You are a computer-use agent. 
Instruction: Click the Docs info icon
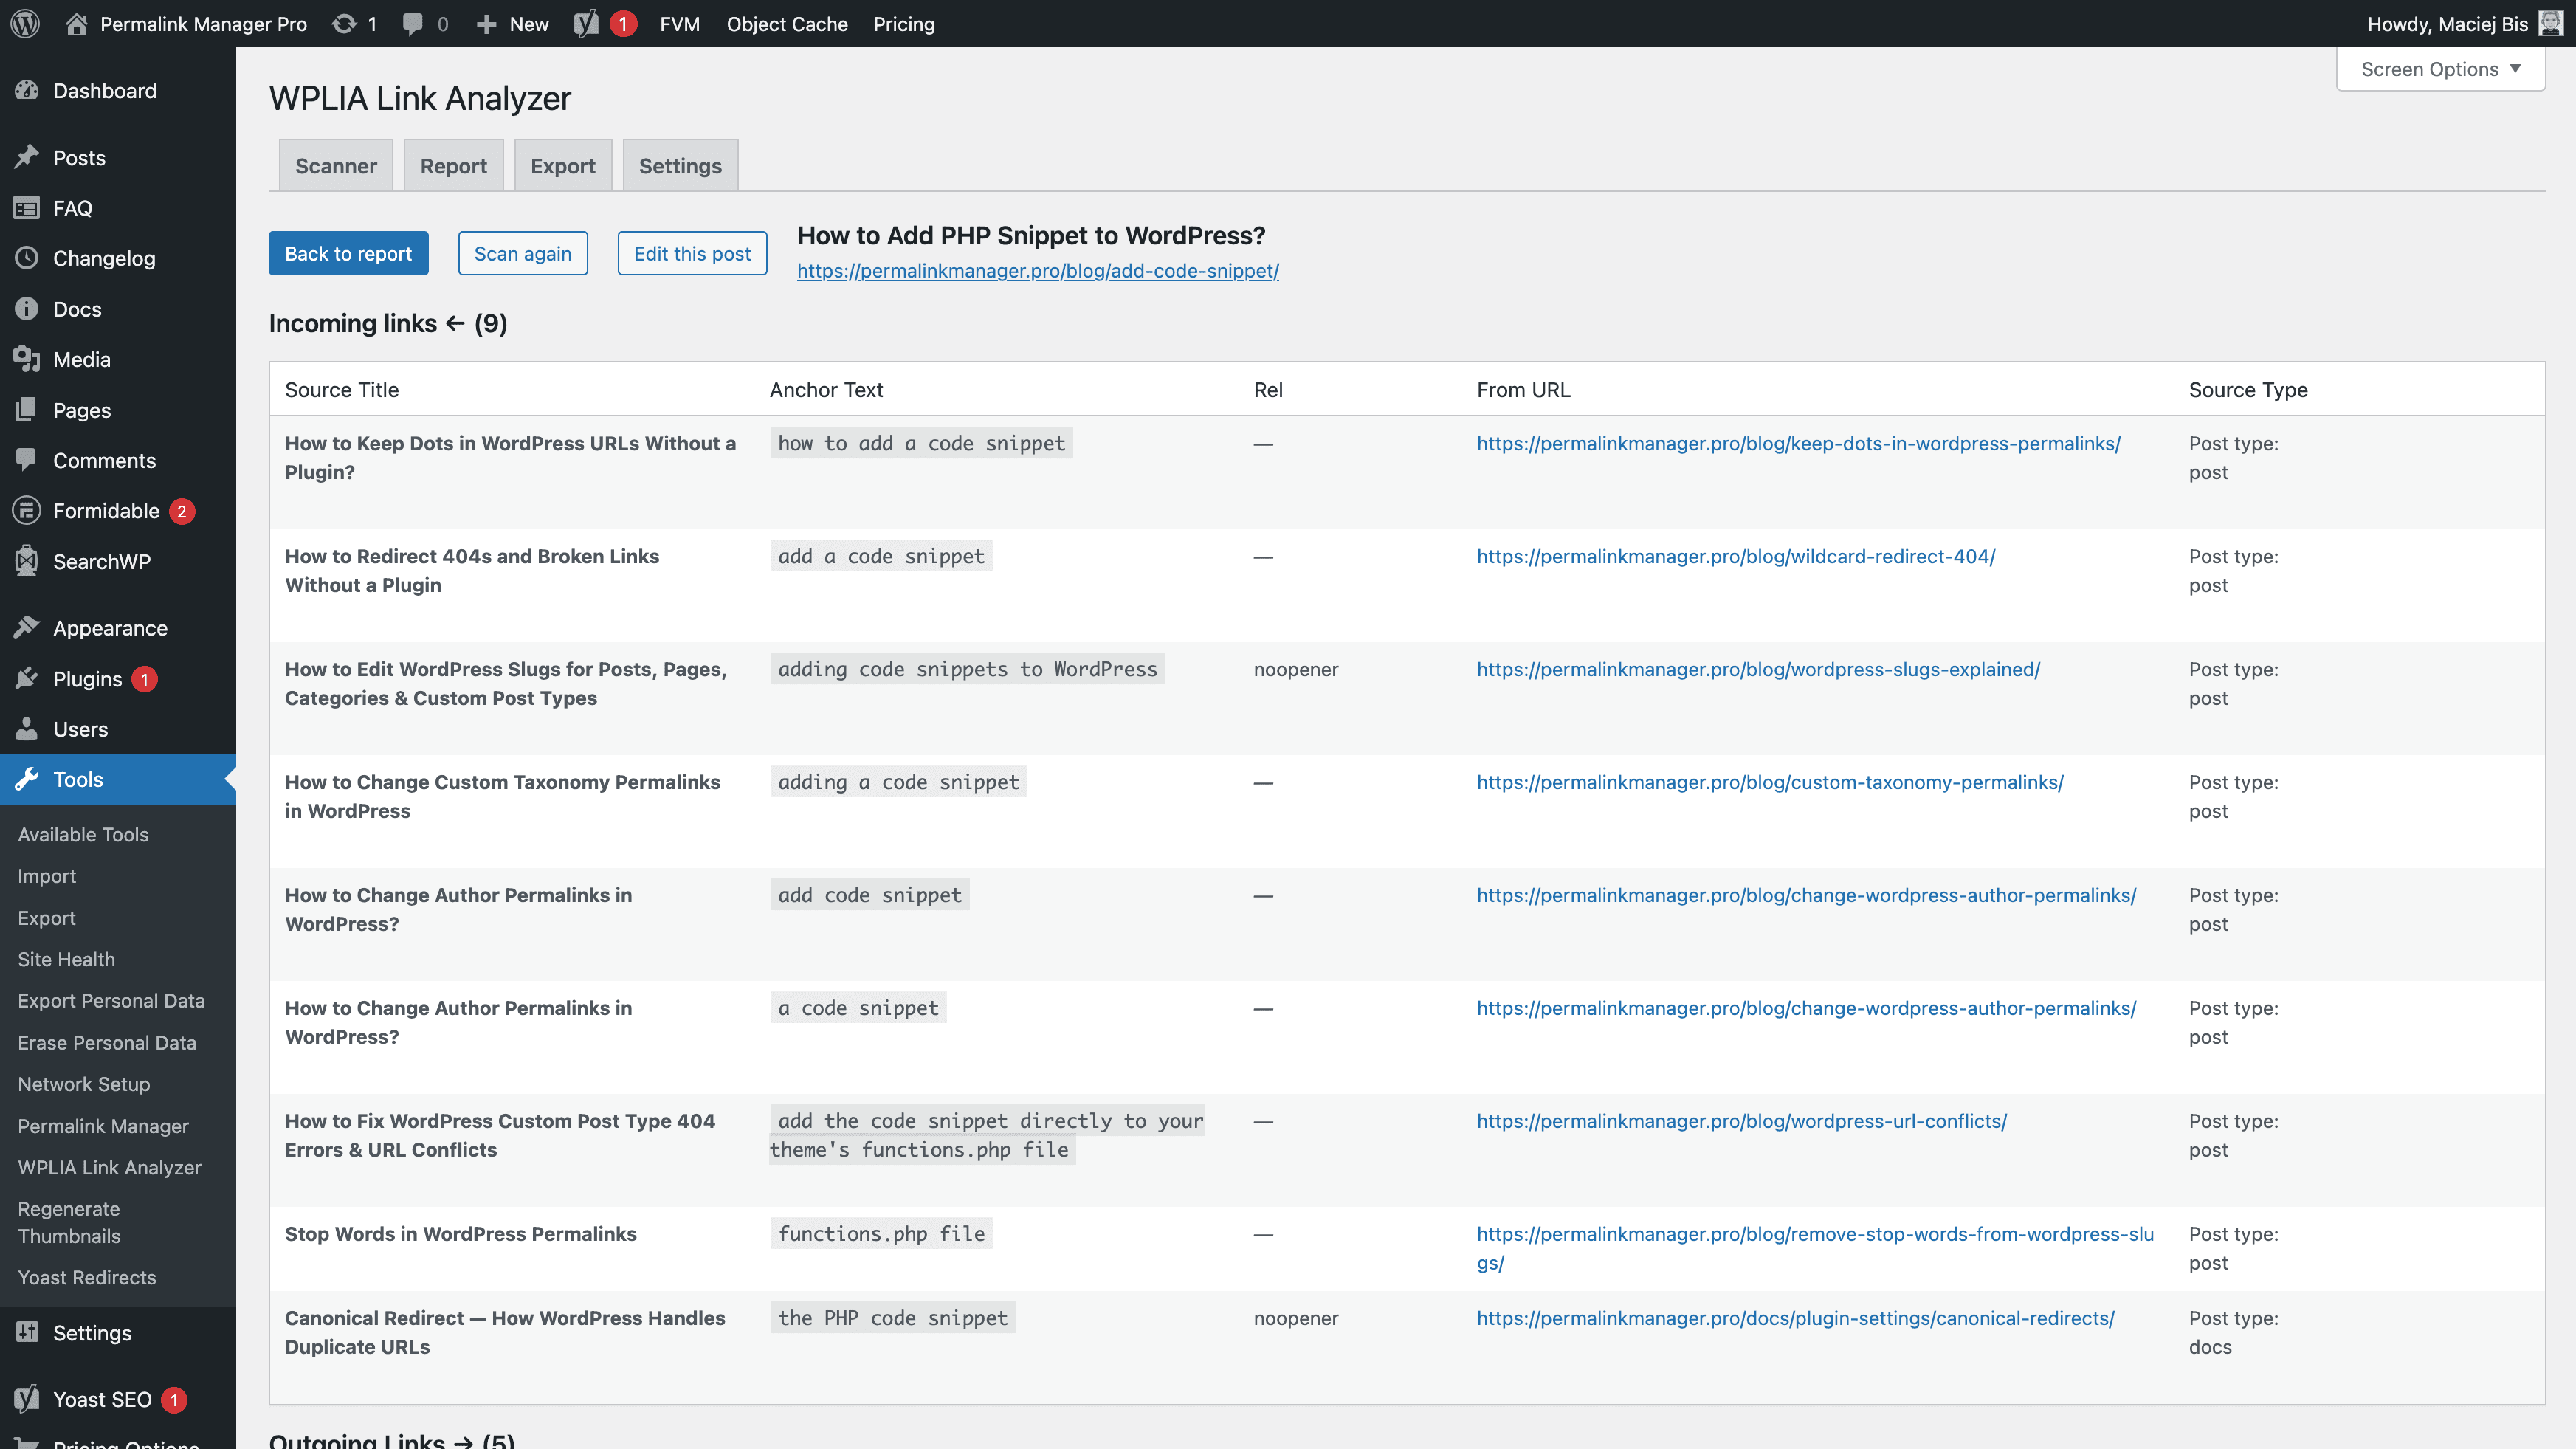(x=27, y=309)
